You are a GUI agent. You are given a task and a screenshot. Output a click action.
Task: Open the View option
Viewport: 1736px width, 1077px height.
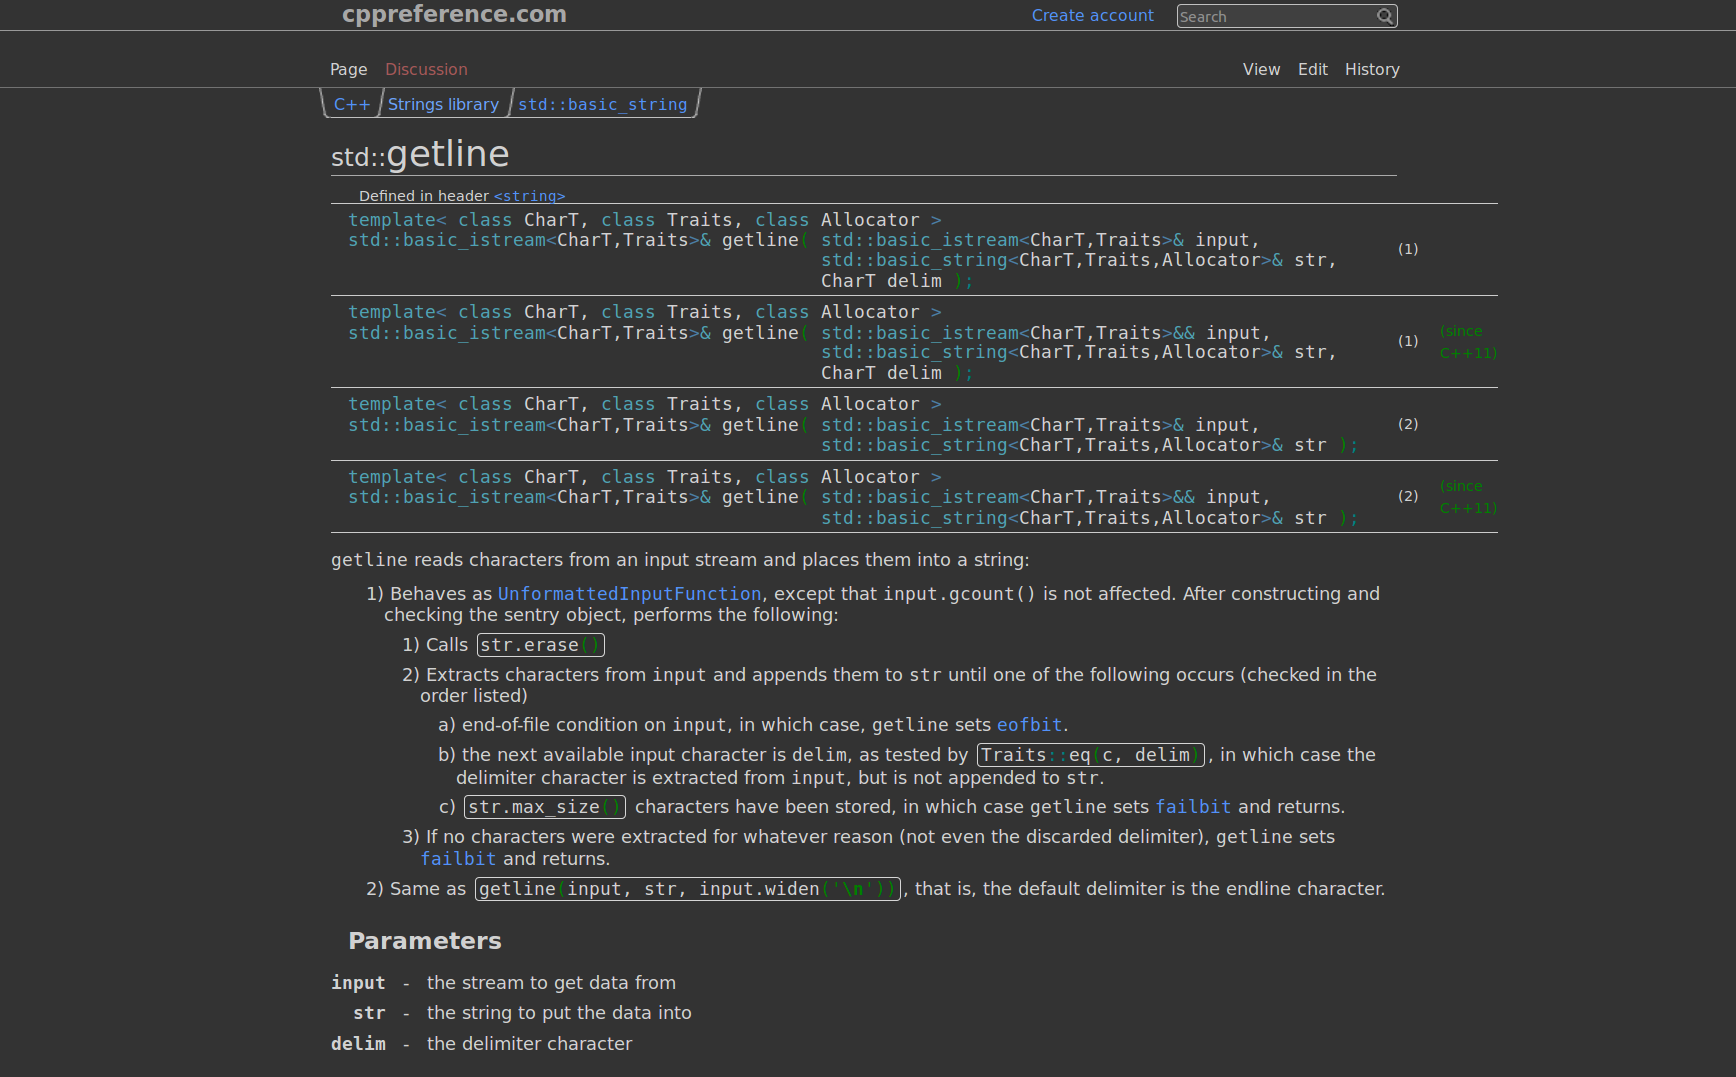[x=1261, y=69]
